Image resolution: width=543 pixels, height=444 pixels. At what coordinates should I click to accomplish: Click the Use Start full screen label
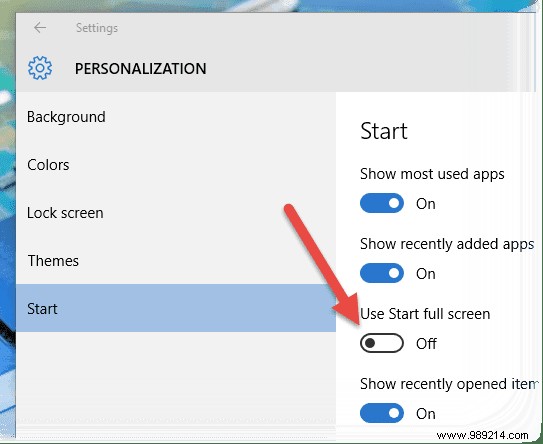click(x=425, y=314)
